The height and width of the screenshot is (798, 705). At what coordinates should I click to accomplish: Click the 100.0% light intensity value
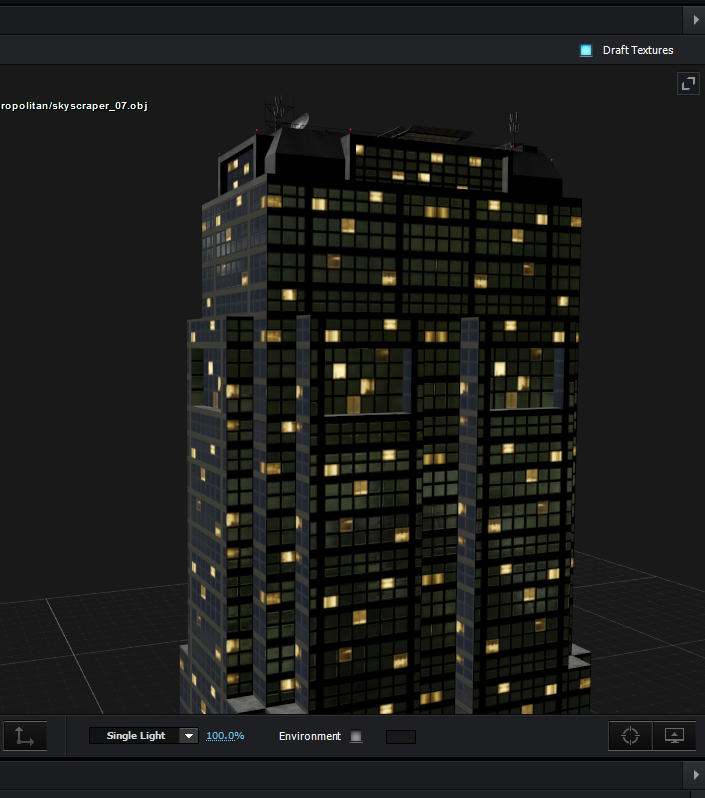(225, 736)
